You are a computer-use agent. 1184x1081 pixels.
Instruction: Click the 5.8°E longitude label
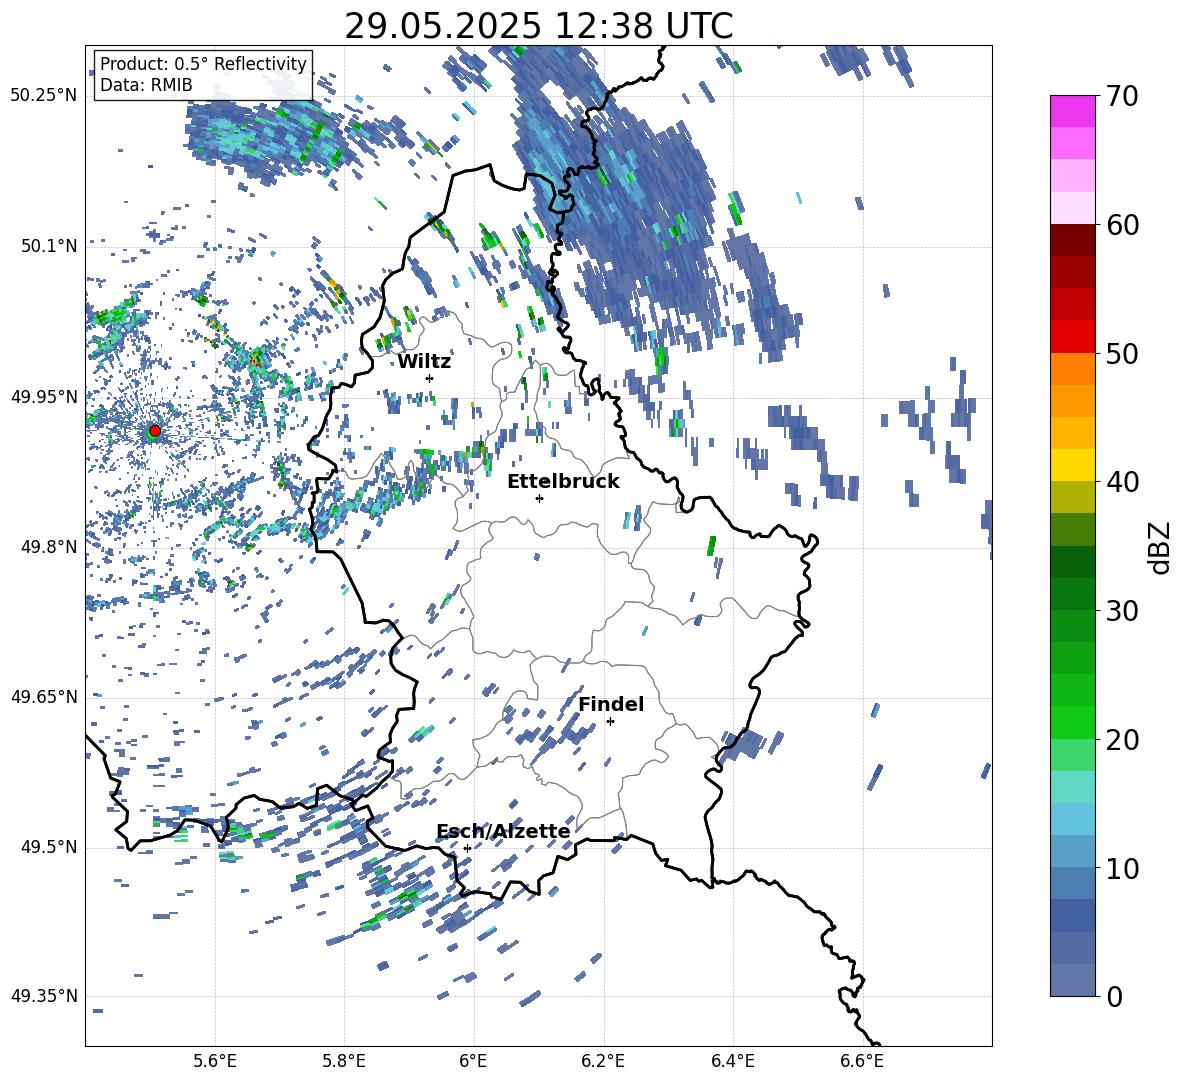tap(344, 1061)
